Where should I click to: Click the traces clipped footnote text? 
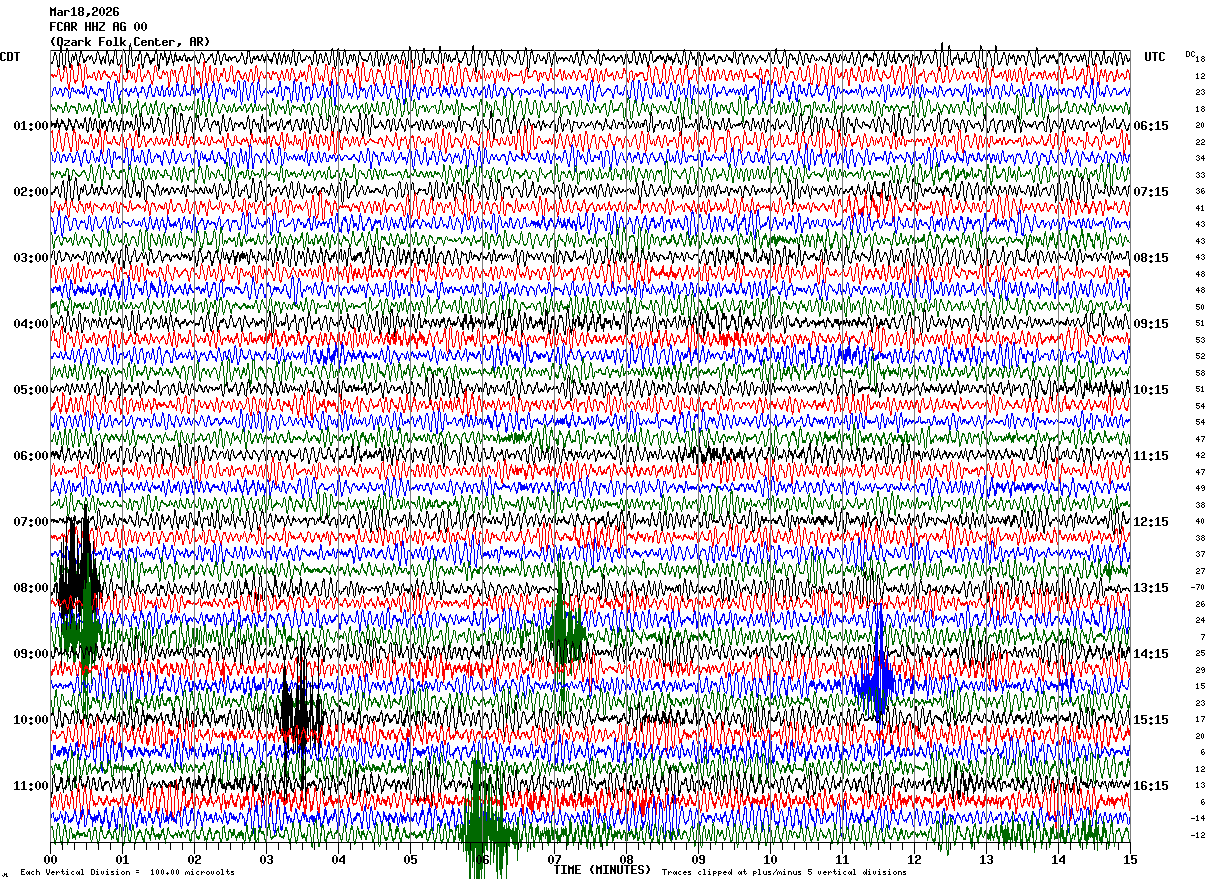point(784,873)
